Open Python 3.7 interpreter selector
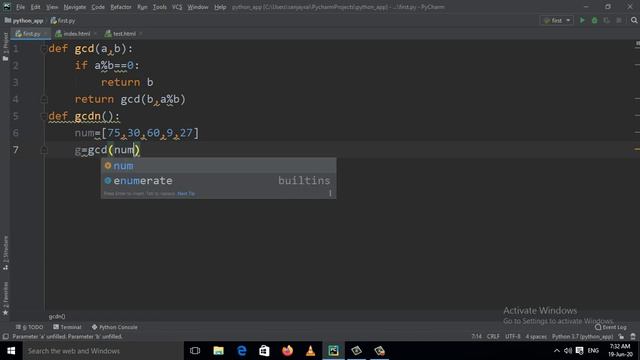This screenshot has width=640, height=360. pyautogui.click(x=582, y=337)
